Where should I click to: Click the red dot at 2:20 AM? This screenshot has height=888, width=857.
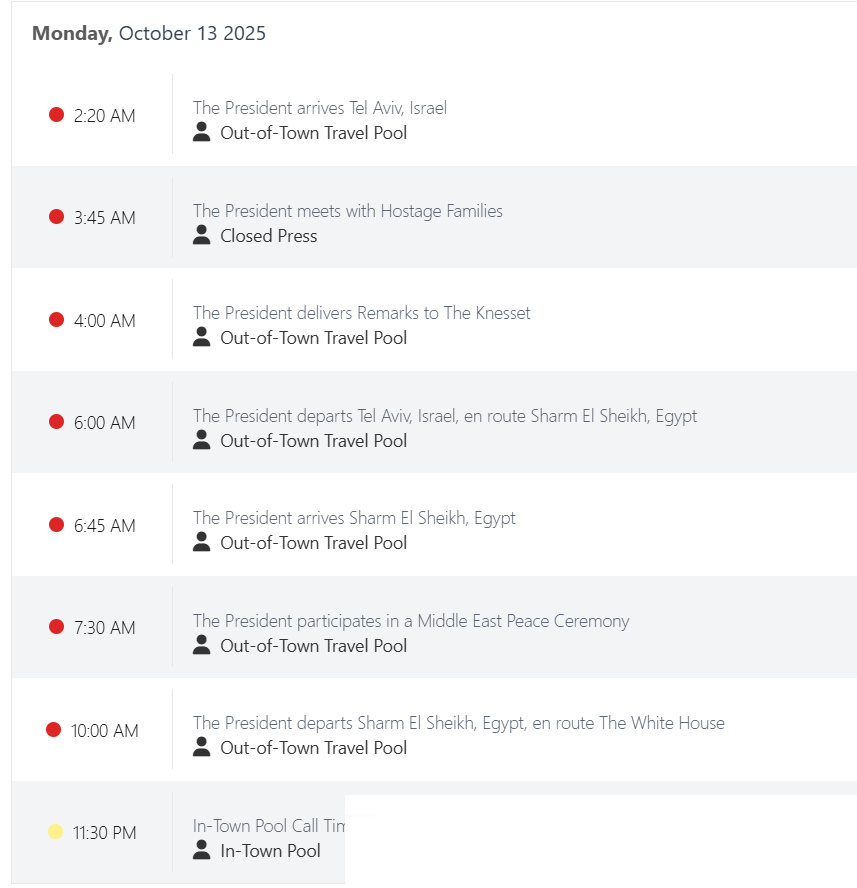click(x=57, y=115)
